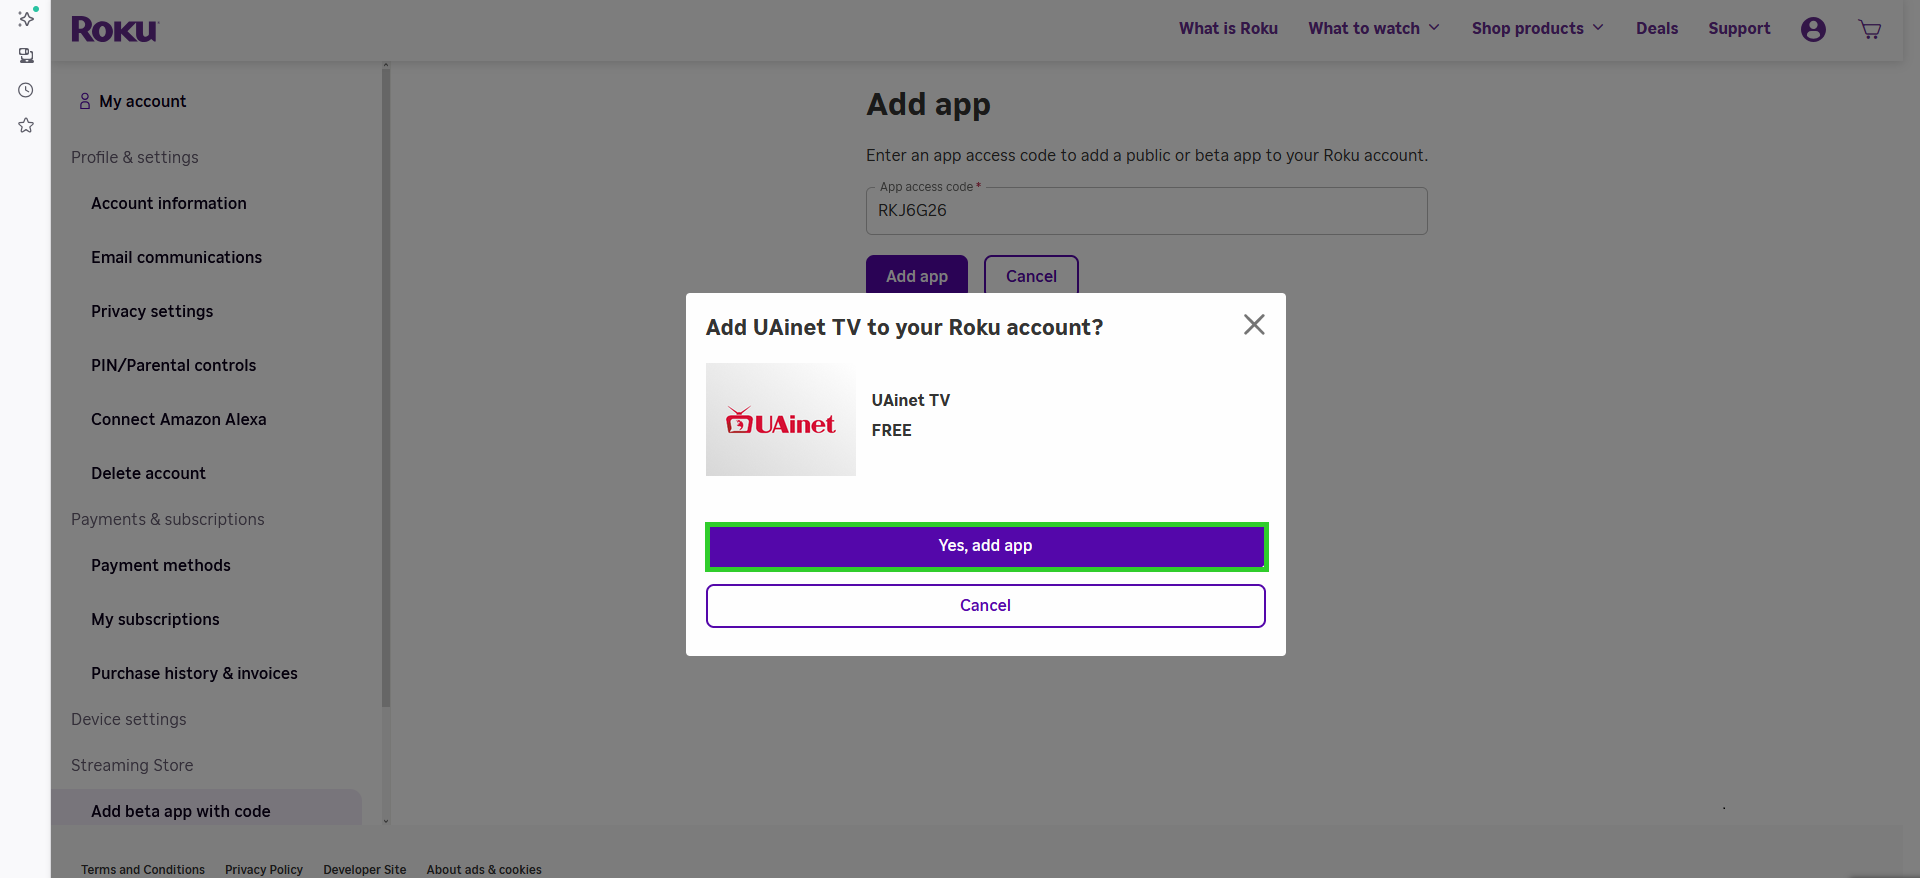Select Privacy settings in sidebar
Viewport: 1920px width, 878px height.
click(x=152, y=311)
